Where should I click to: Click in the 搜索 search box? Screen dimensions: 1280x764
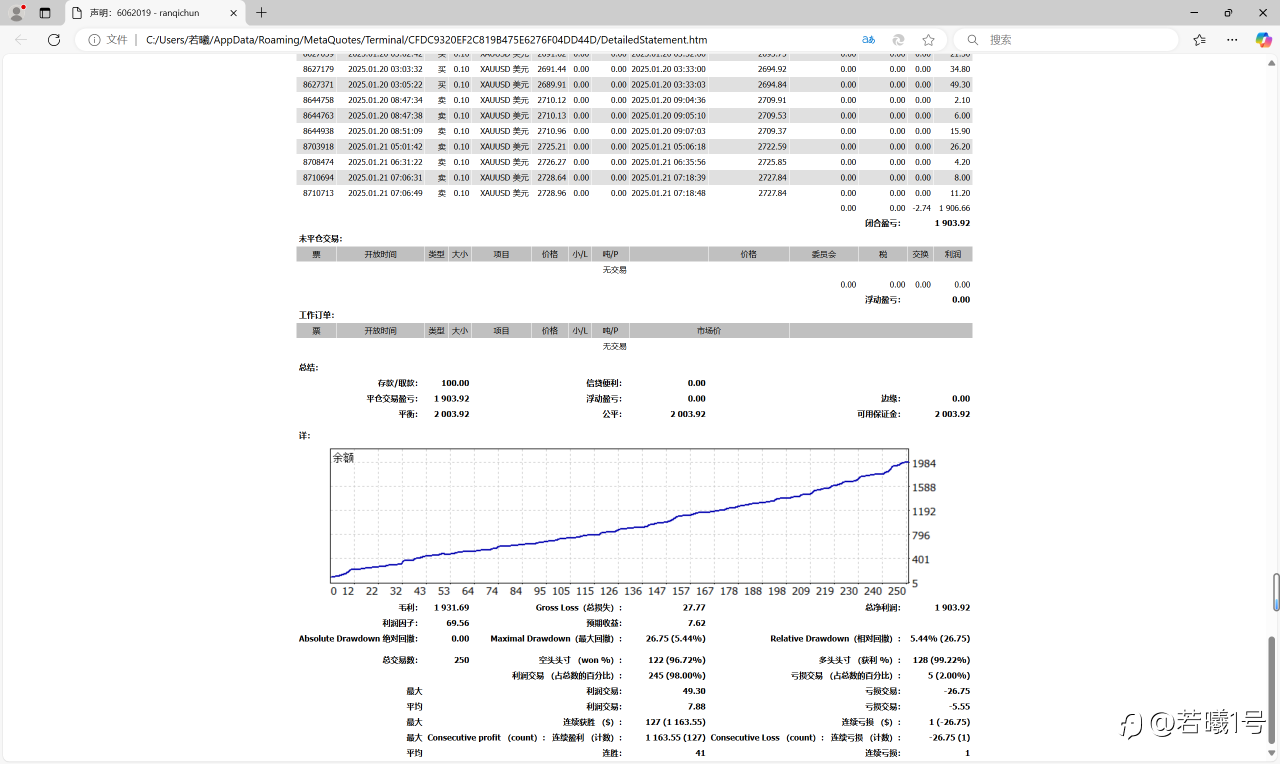[1070, 40]
